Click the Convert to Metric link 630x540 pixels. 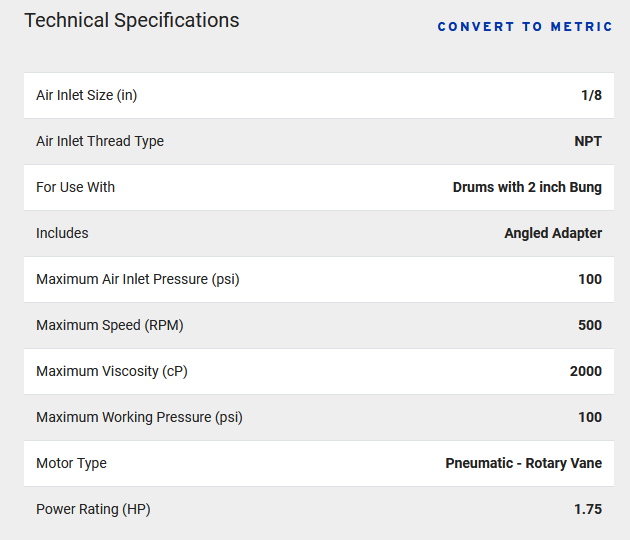525,27
